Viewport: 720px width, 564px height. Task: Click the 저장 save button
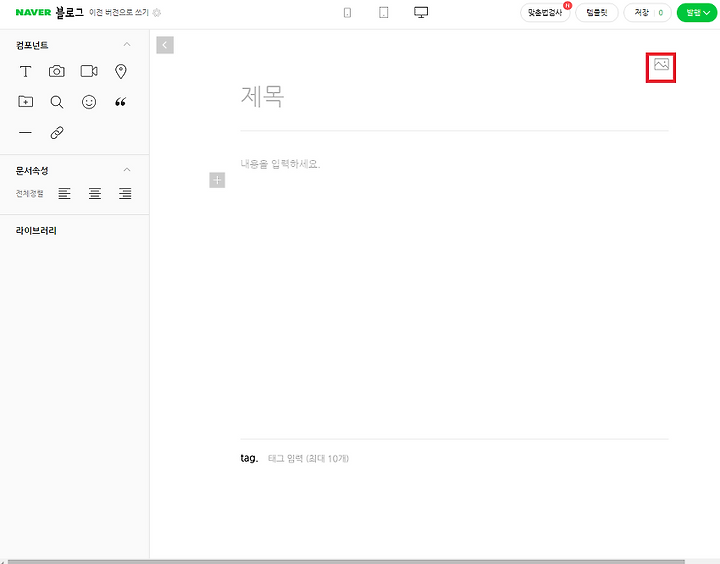[x=647, y=13]
